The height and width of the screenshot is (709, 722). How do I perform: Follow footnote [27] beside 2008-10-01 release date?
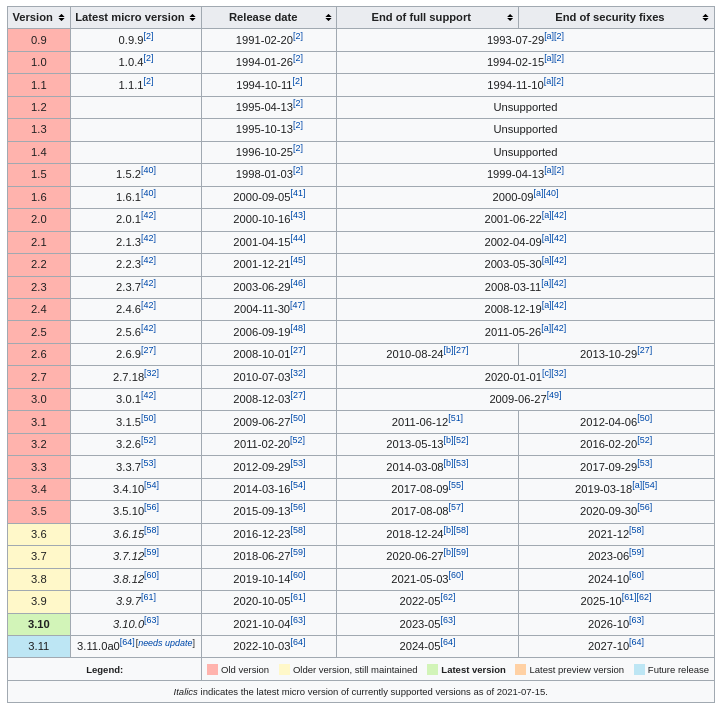(298, 351)
